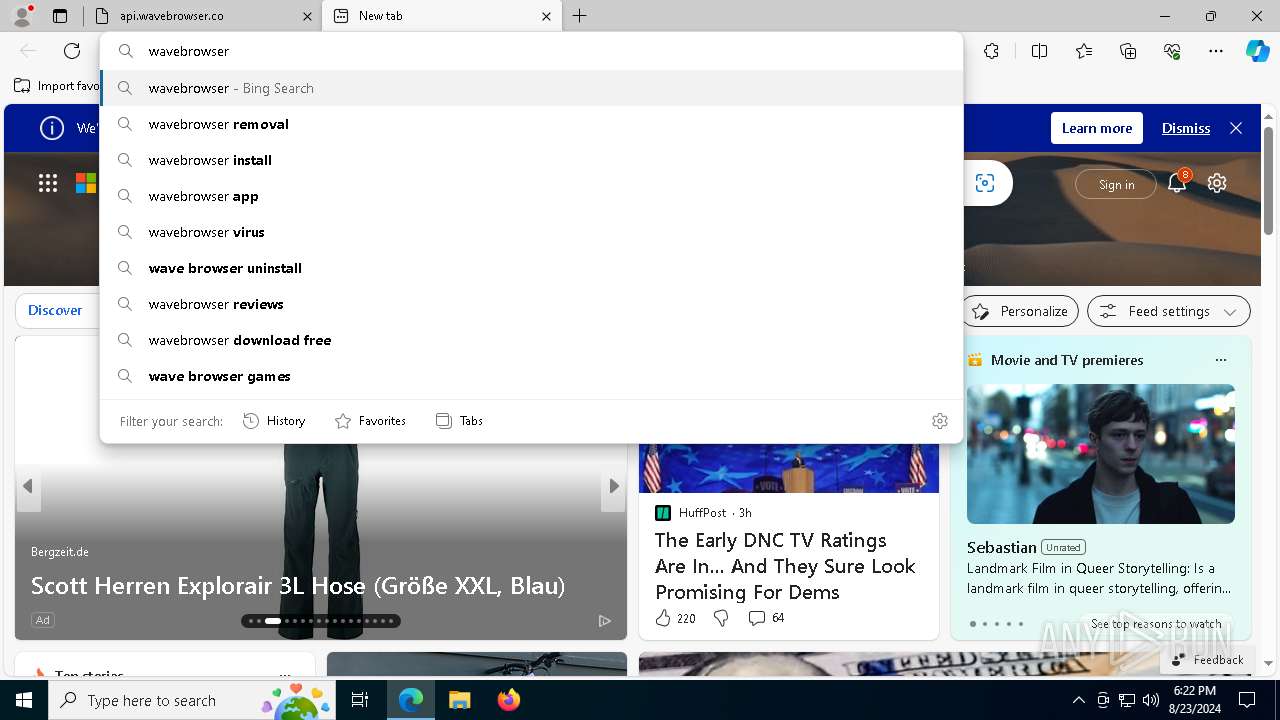The height and width of the screenshot is (720, 1280).
Task: Select the Discover feed tab
Action: click(55, 310)
